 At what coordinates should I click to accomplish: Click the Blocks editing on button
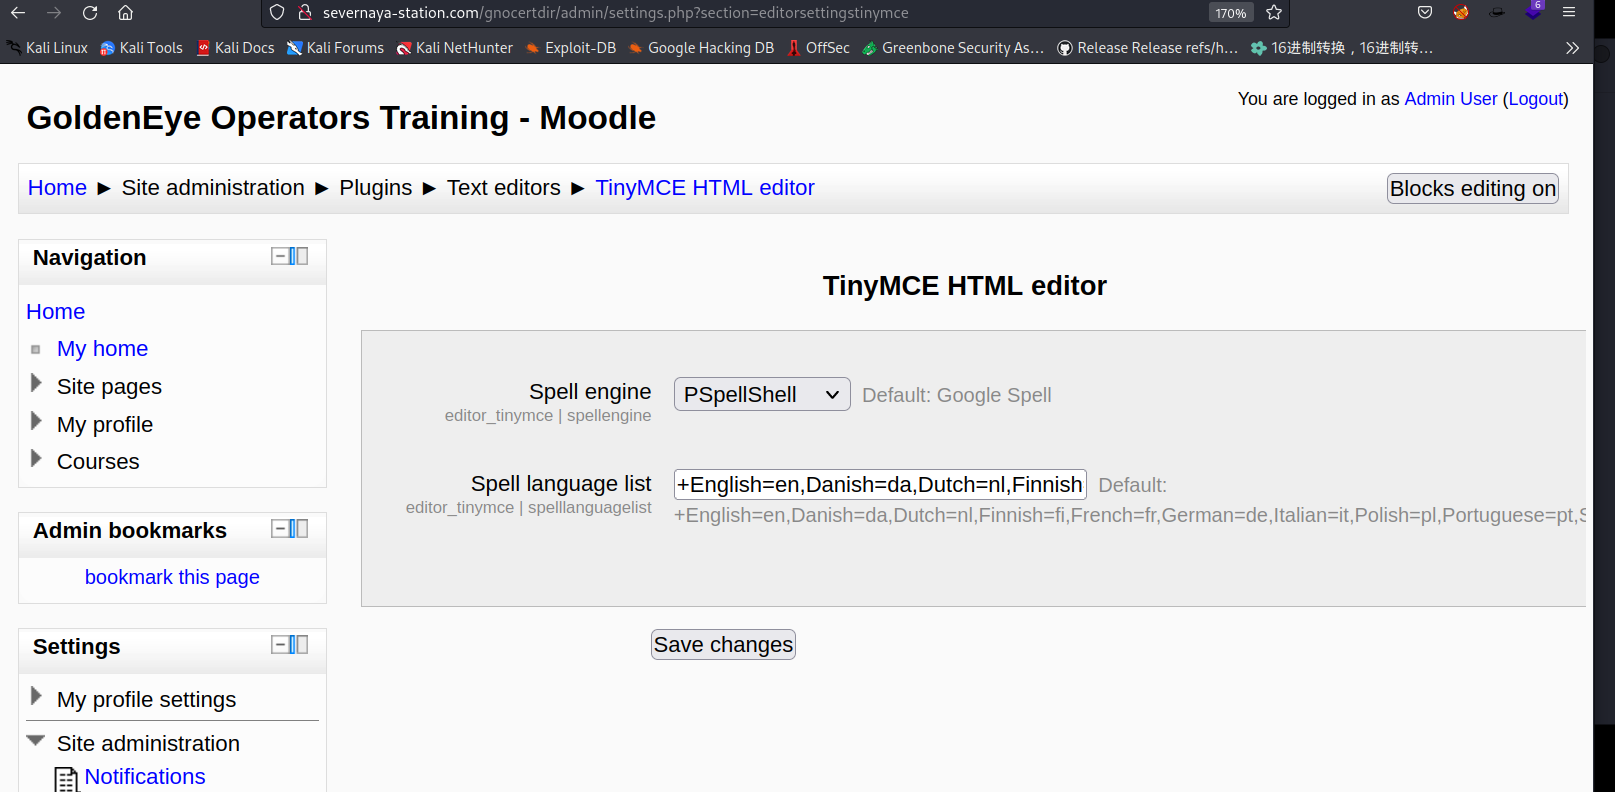[1473, 189]
